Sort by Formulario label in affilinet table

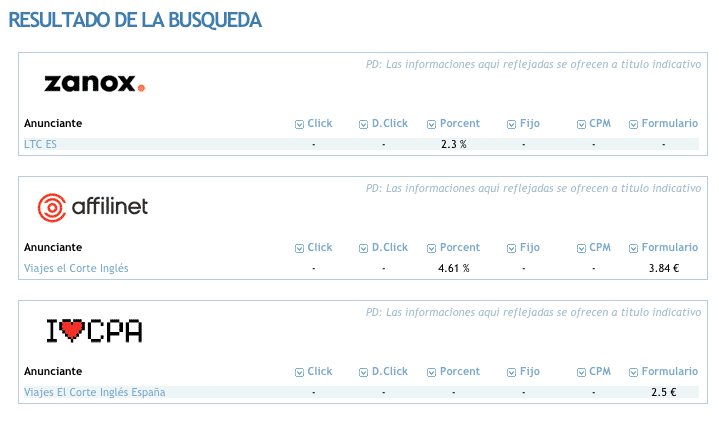pos(669,247)
